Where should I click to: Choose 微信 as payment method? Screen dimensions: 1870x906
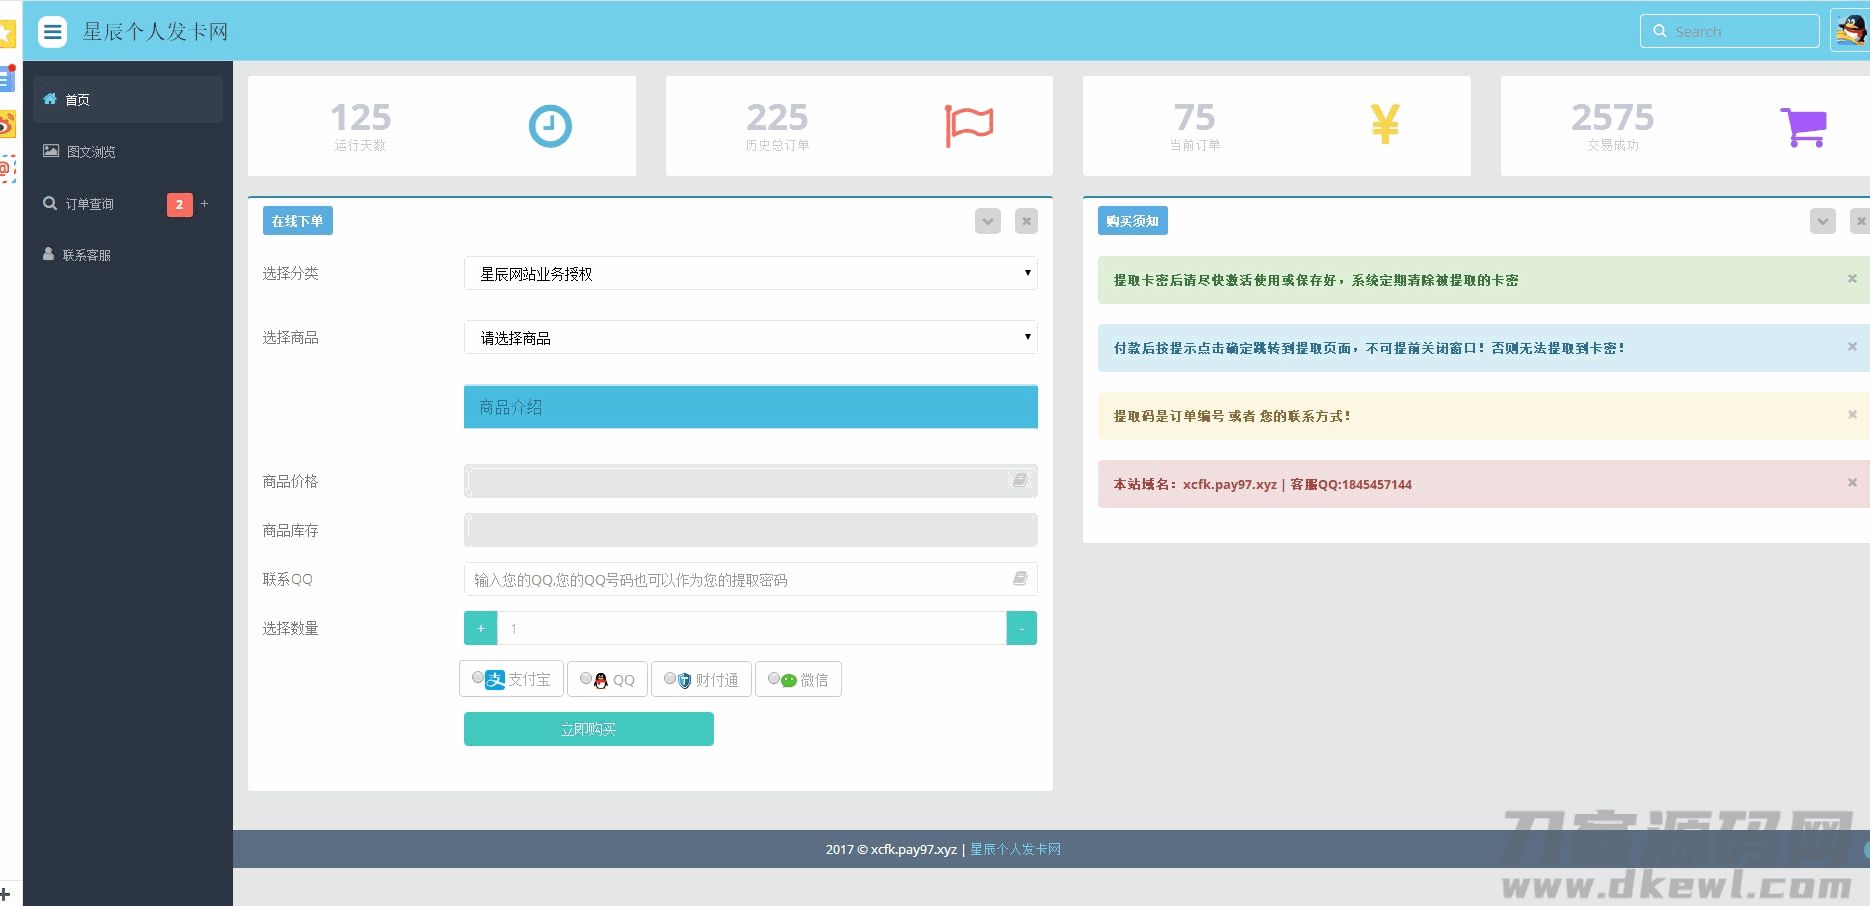point(774,678)
